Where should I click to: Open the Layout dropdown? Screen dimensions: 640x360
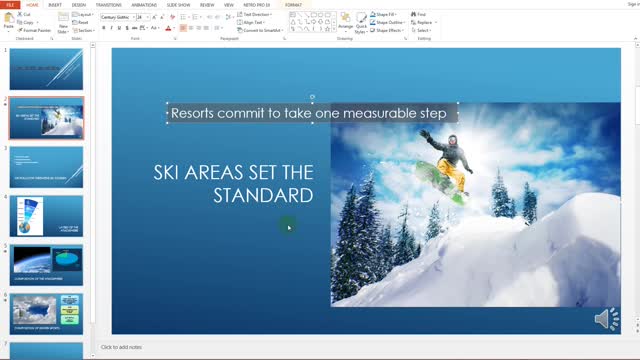pyautogui.click(x=83, y=14)
